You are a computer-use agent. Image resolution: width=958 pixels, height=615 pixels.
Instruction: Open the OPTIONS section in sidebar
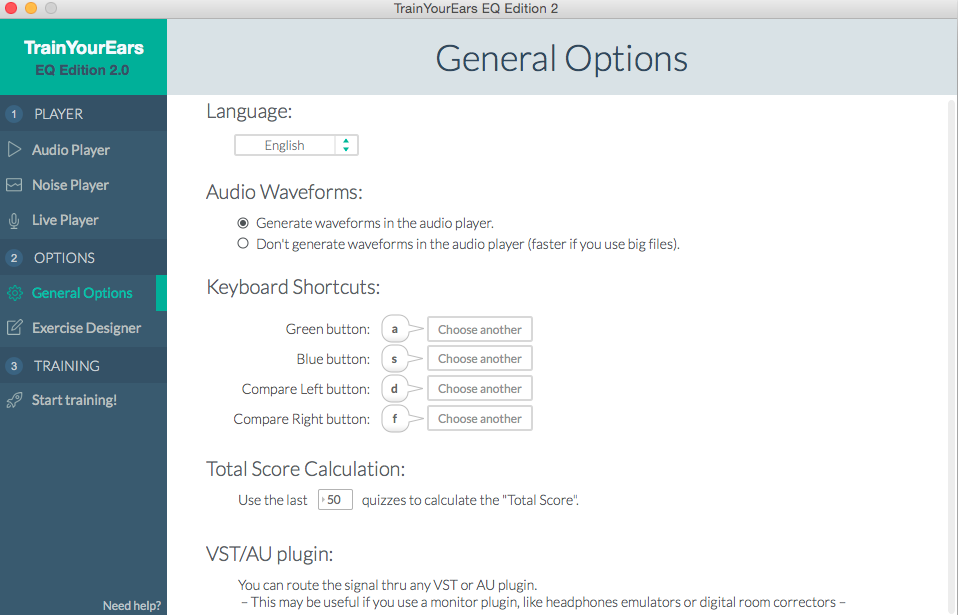tap(64, 258)
